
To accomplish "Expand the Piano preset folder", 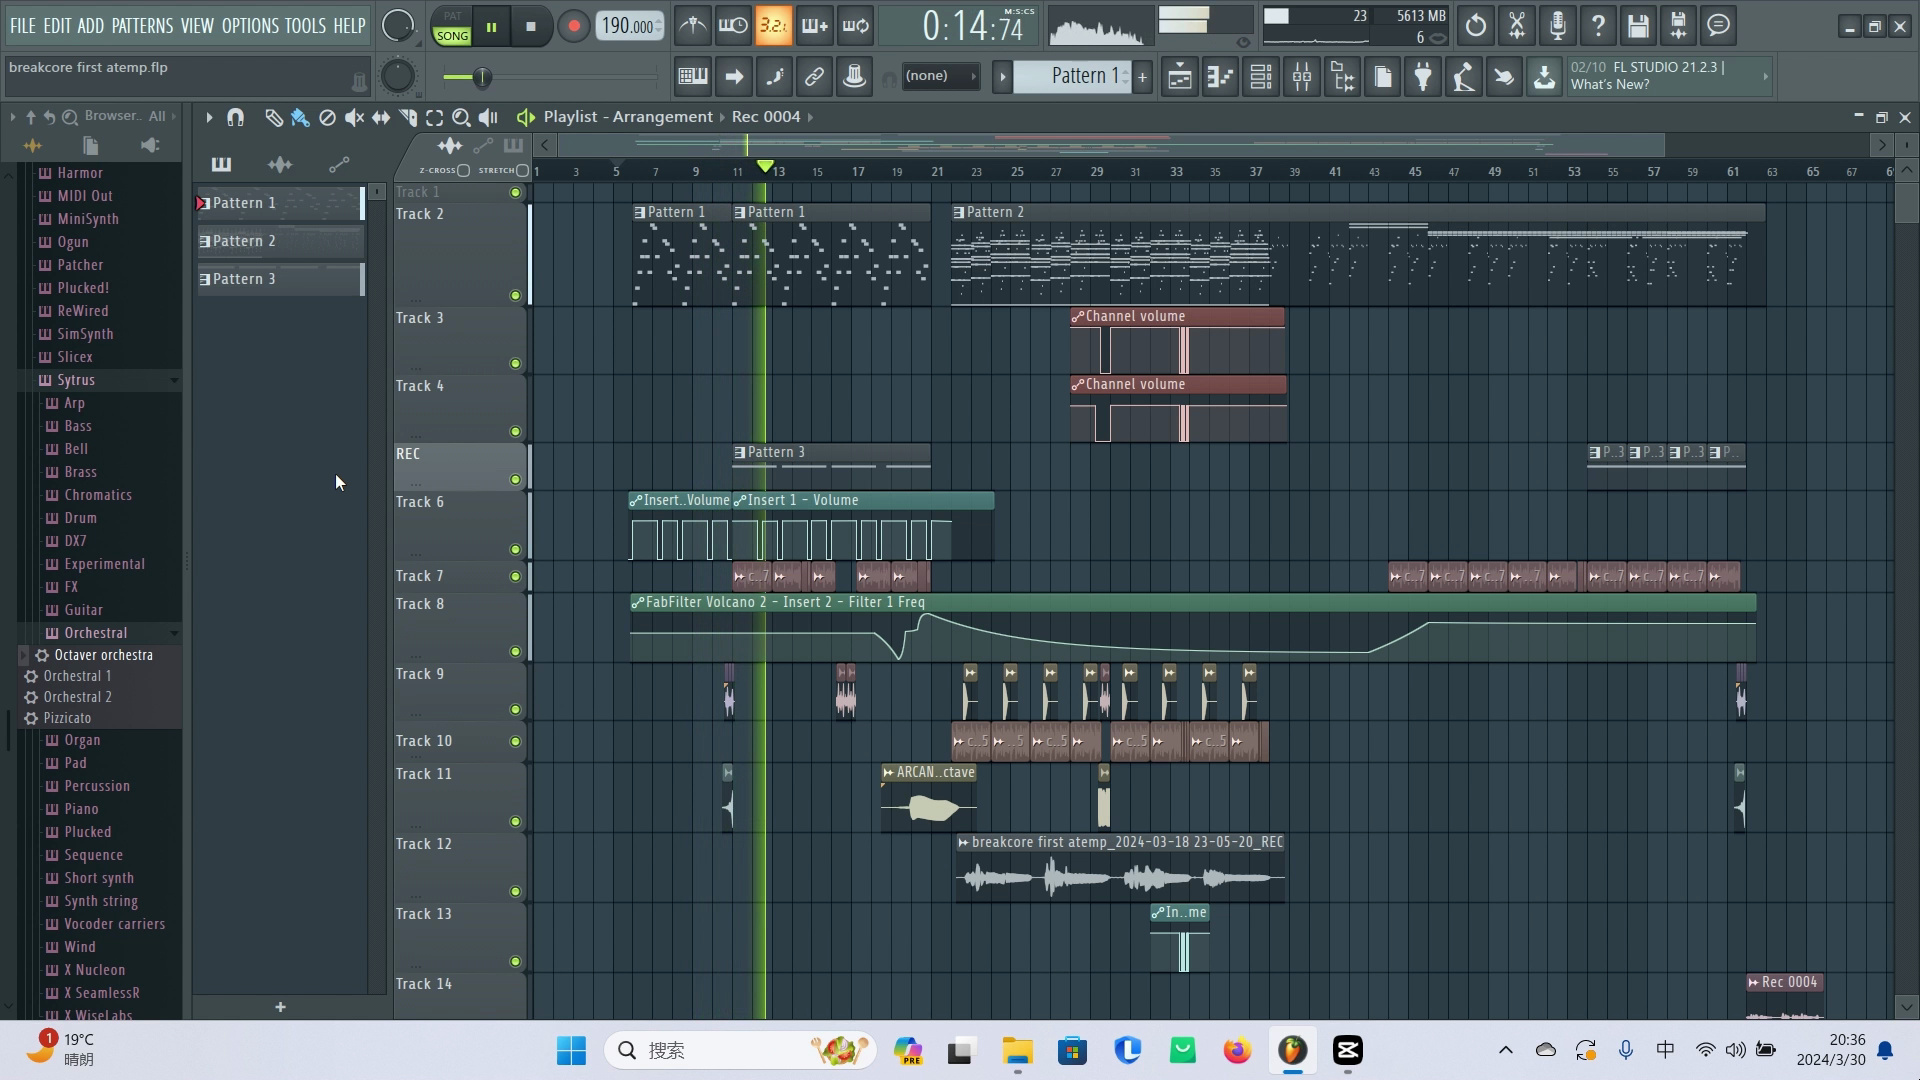I will point(81,809).
